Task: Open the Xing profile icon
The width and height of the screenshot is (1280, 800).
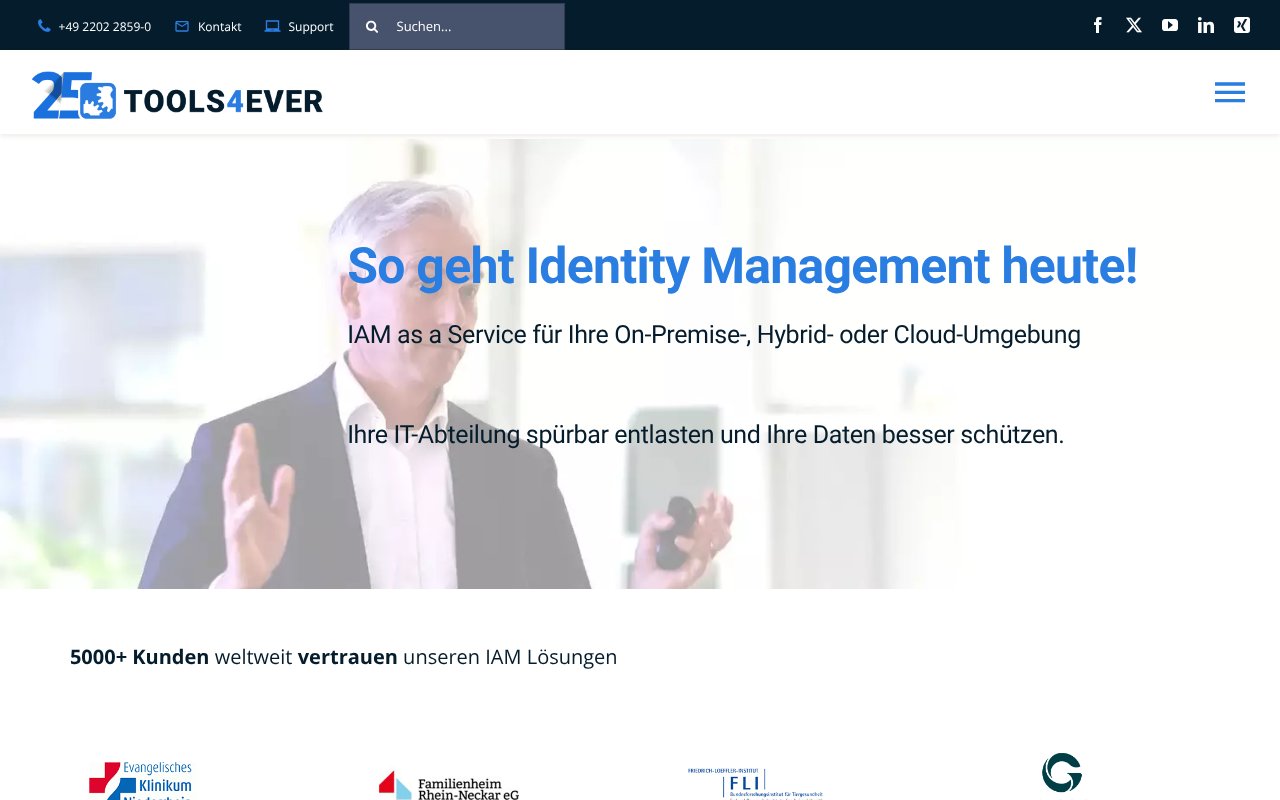Action: [1241, 25]
